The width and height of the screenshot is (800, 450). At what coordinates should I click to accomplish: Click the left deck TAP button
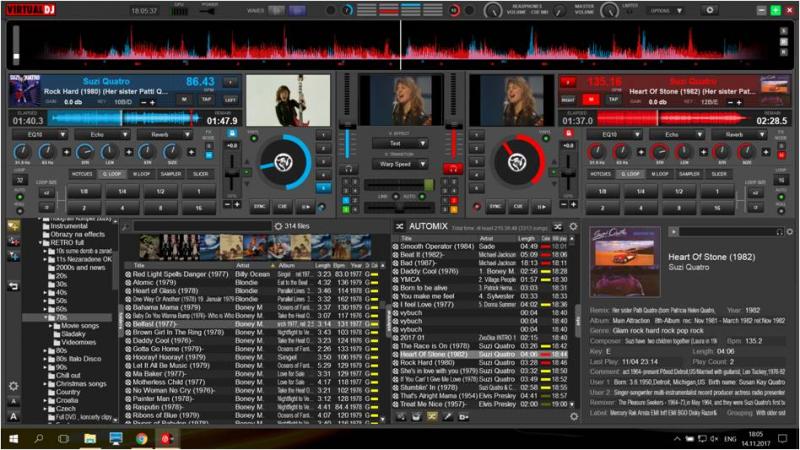[207, 99]
